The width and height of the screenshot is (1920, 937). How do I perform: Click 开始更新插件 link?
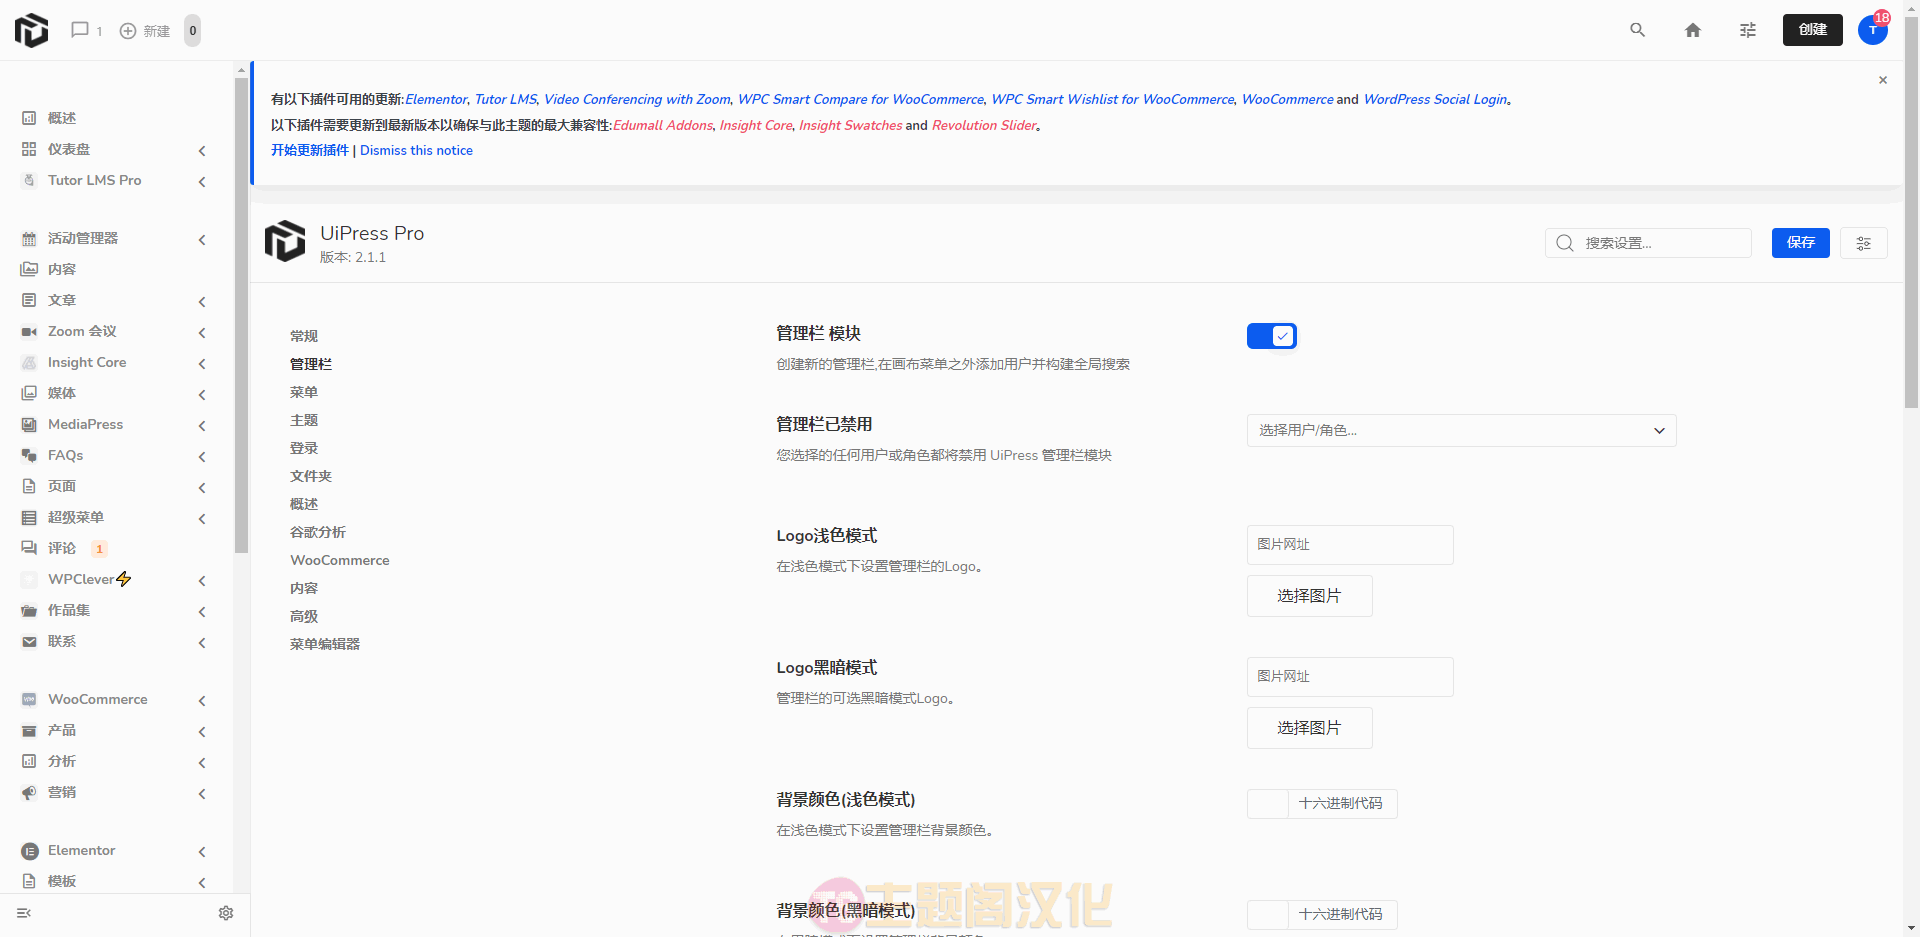[310, 150]
